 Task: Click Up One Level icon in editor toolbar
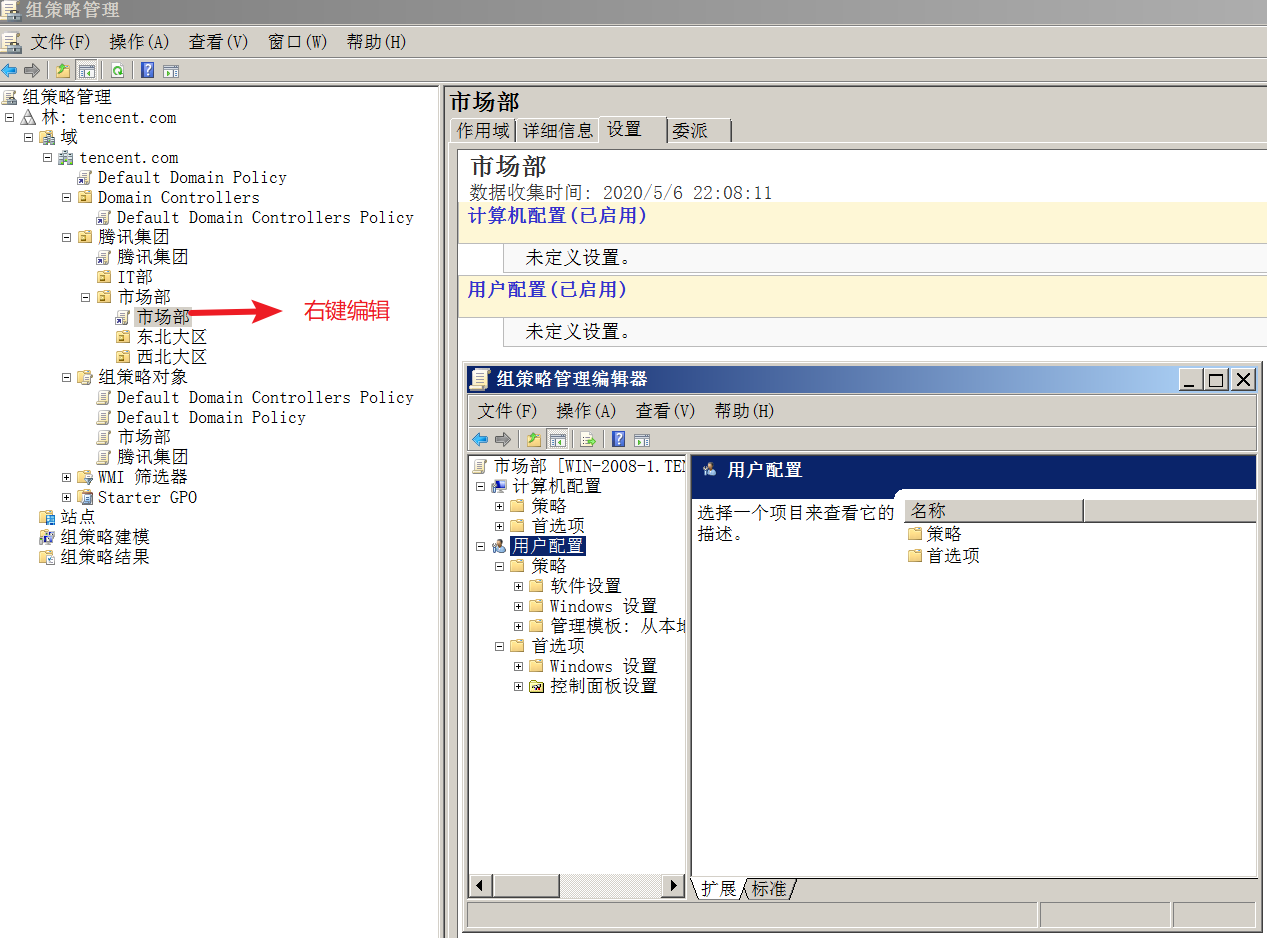point(534,439)
